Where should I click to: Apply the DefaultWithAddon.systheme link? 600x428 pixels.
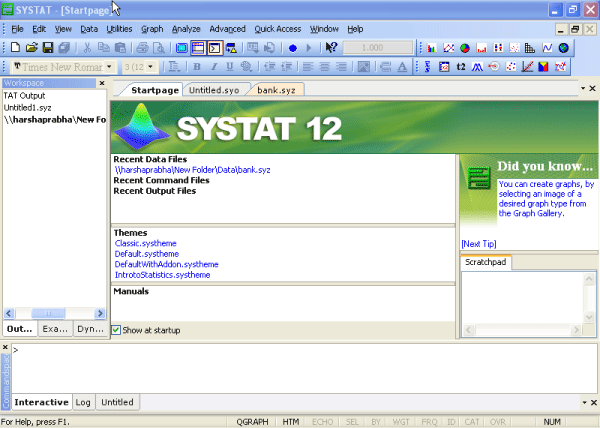[x=166, y=264]
